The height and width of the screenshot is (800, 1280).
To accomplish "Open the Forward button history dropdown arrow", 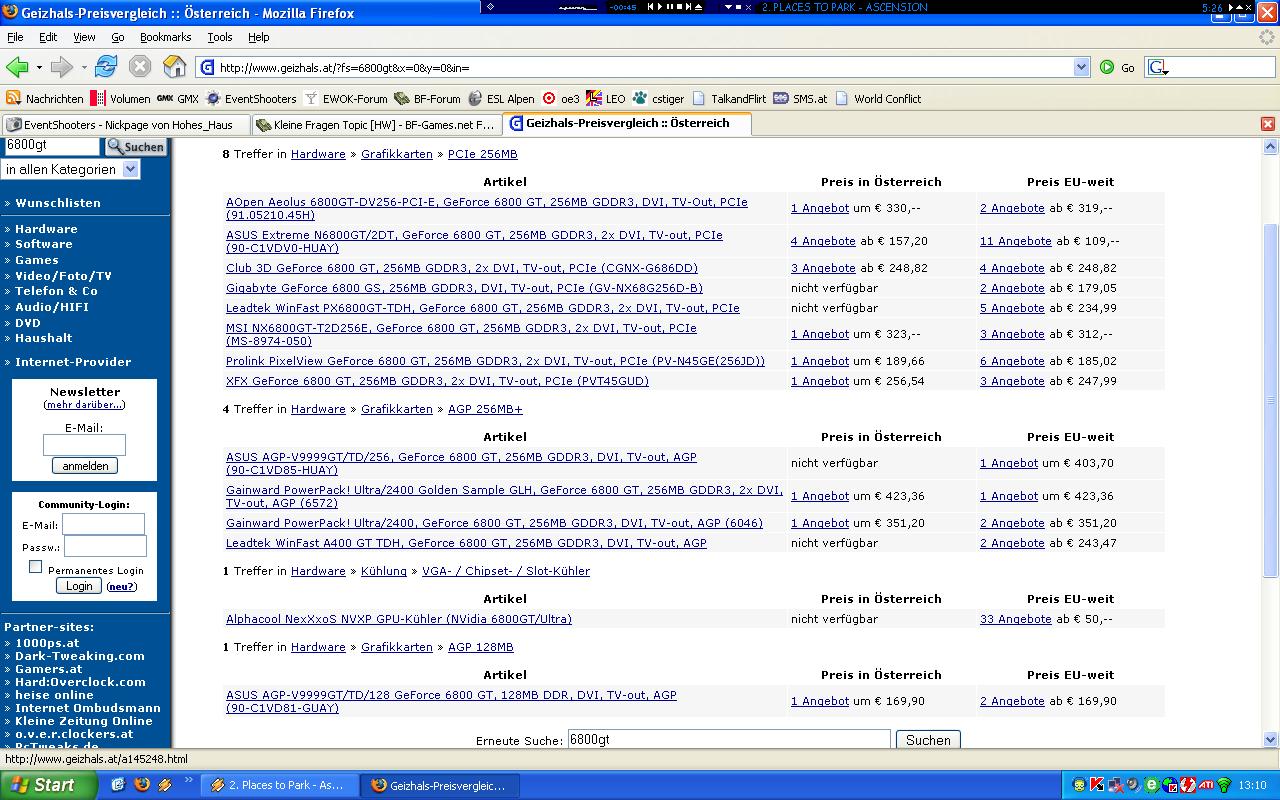I will point(84,67).
